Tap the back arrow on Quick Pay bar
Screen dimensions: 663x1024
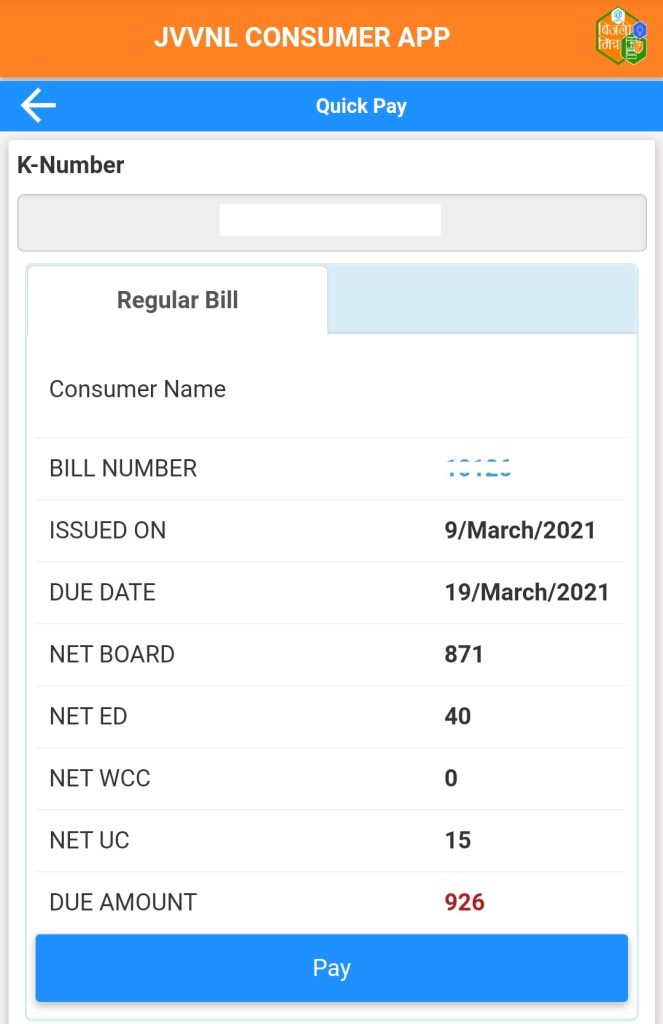(x=36, y=104)
